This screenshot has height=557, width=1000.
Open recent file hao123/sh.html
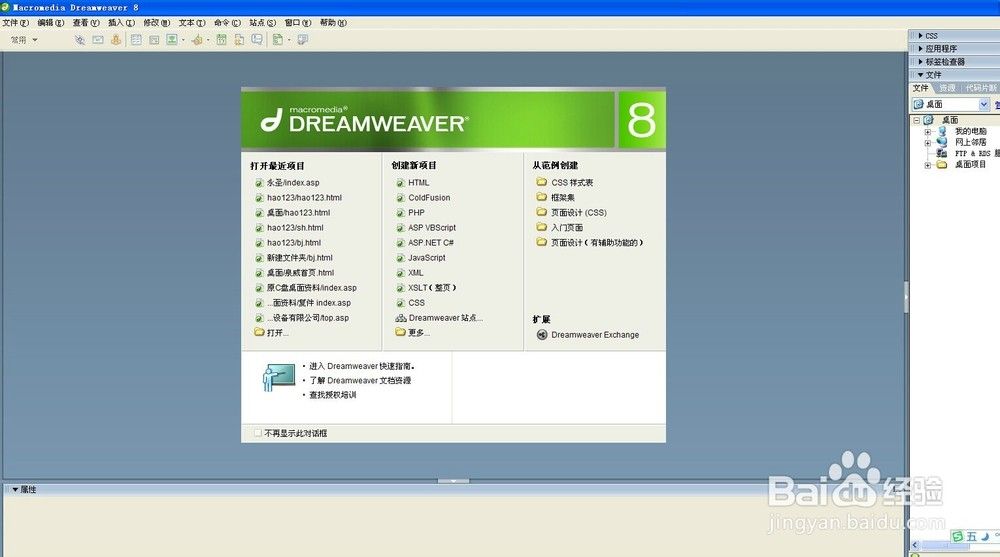295,228
